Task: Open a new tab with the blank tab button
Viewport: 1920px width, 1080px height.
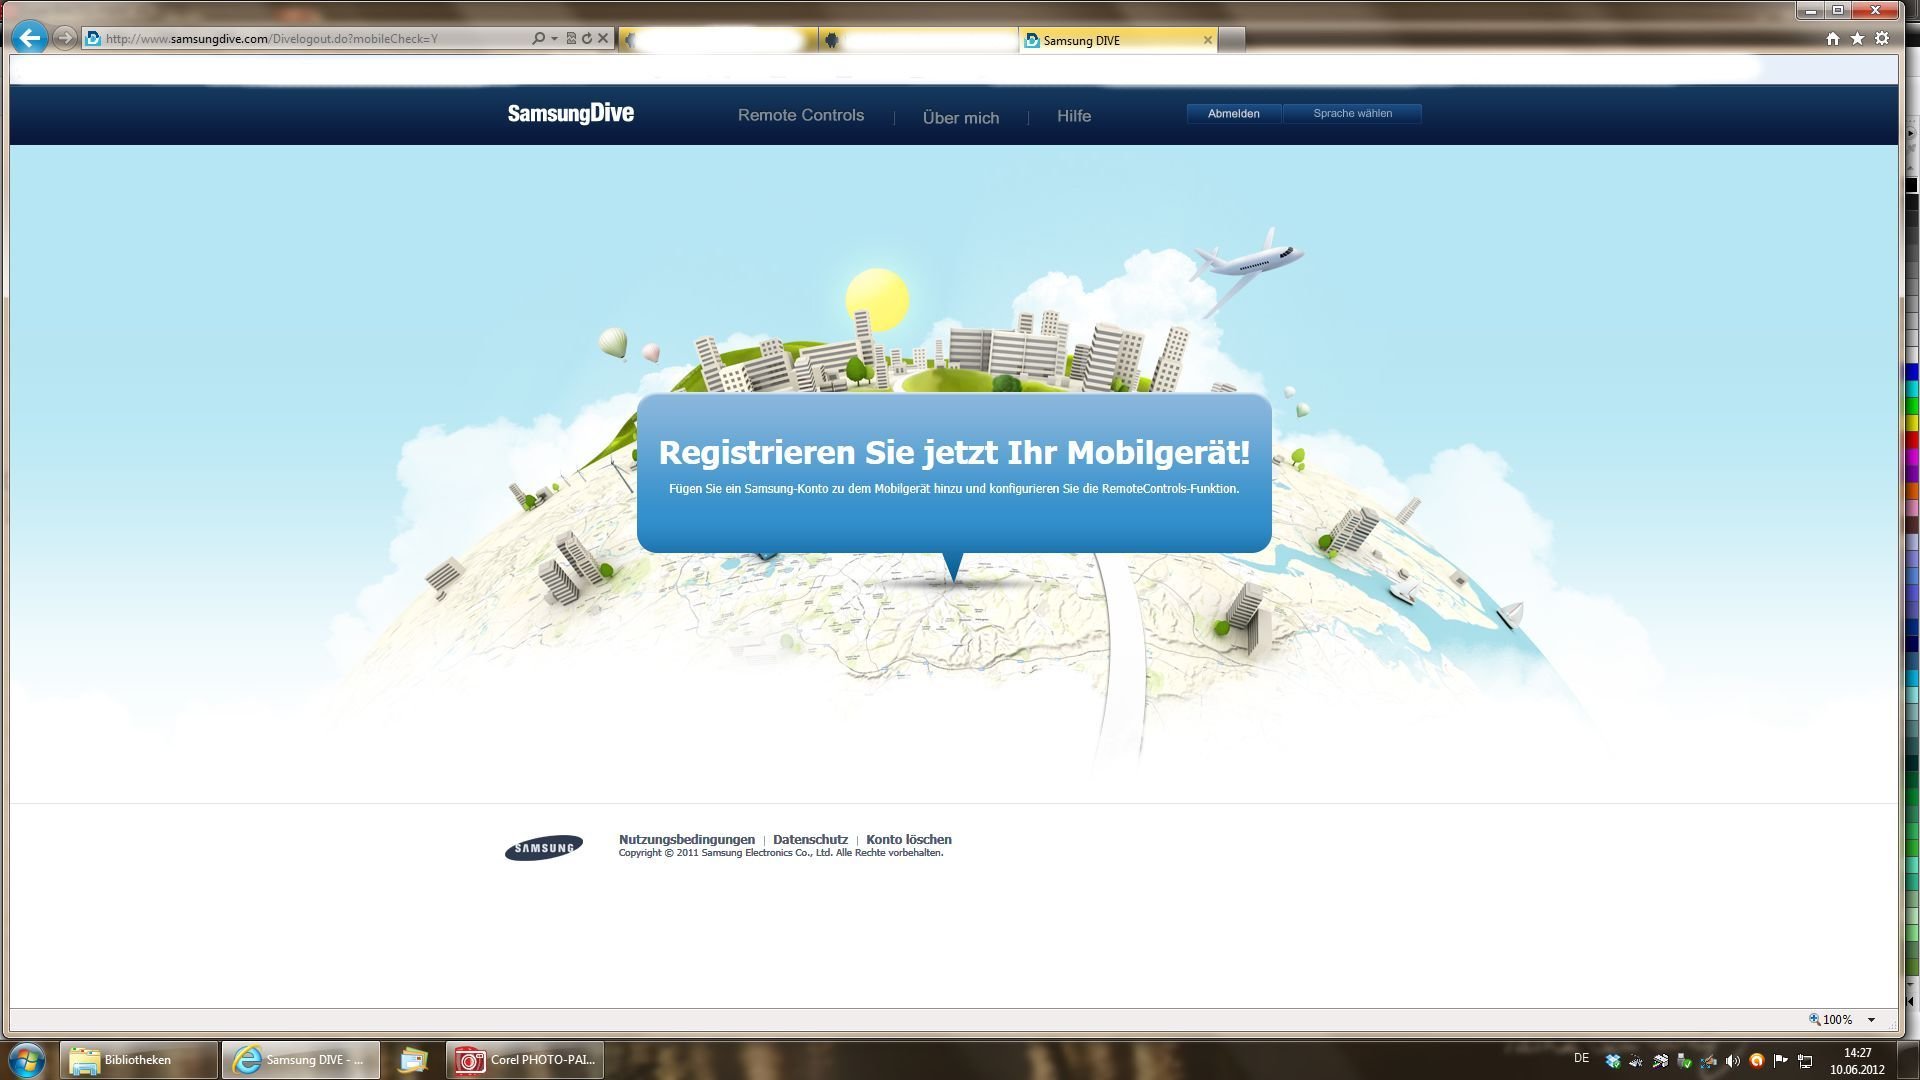Action: pos(1232,40)
